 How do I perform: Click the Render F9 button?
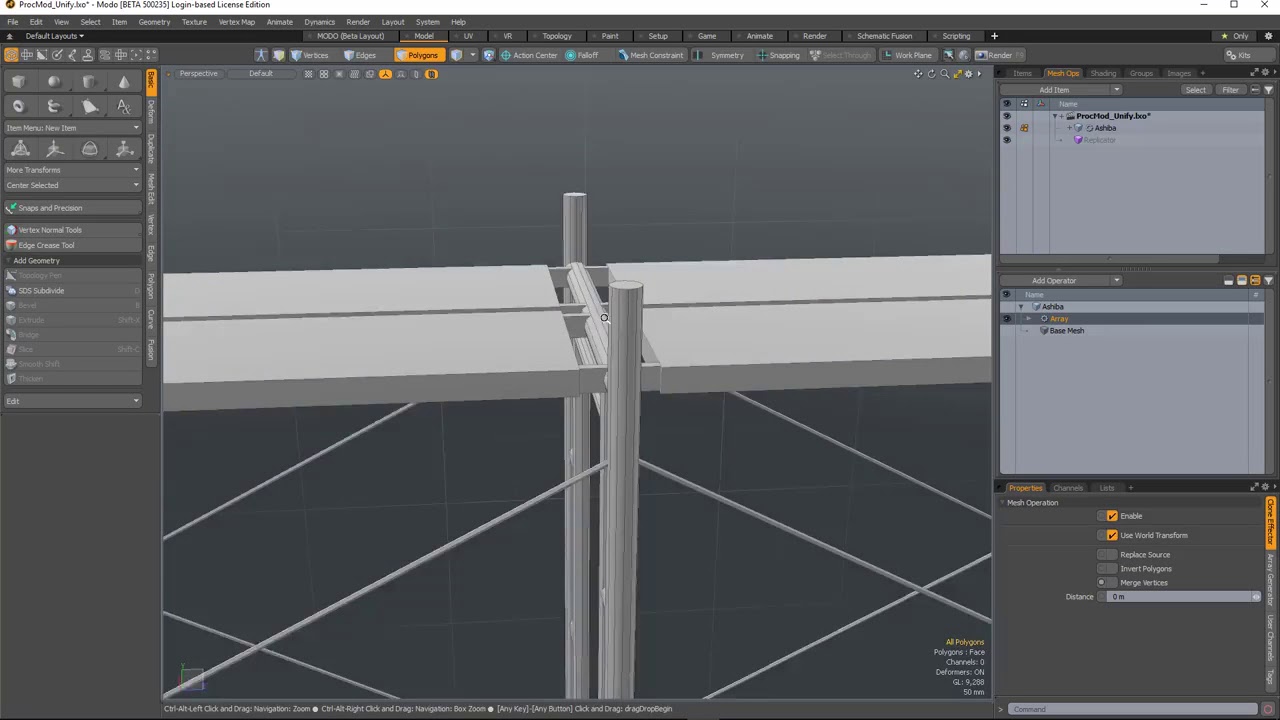pyautogui.click(x=999, y=55)
